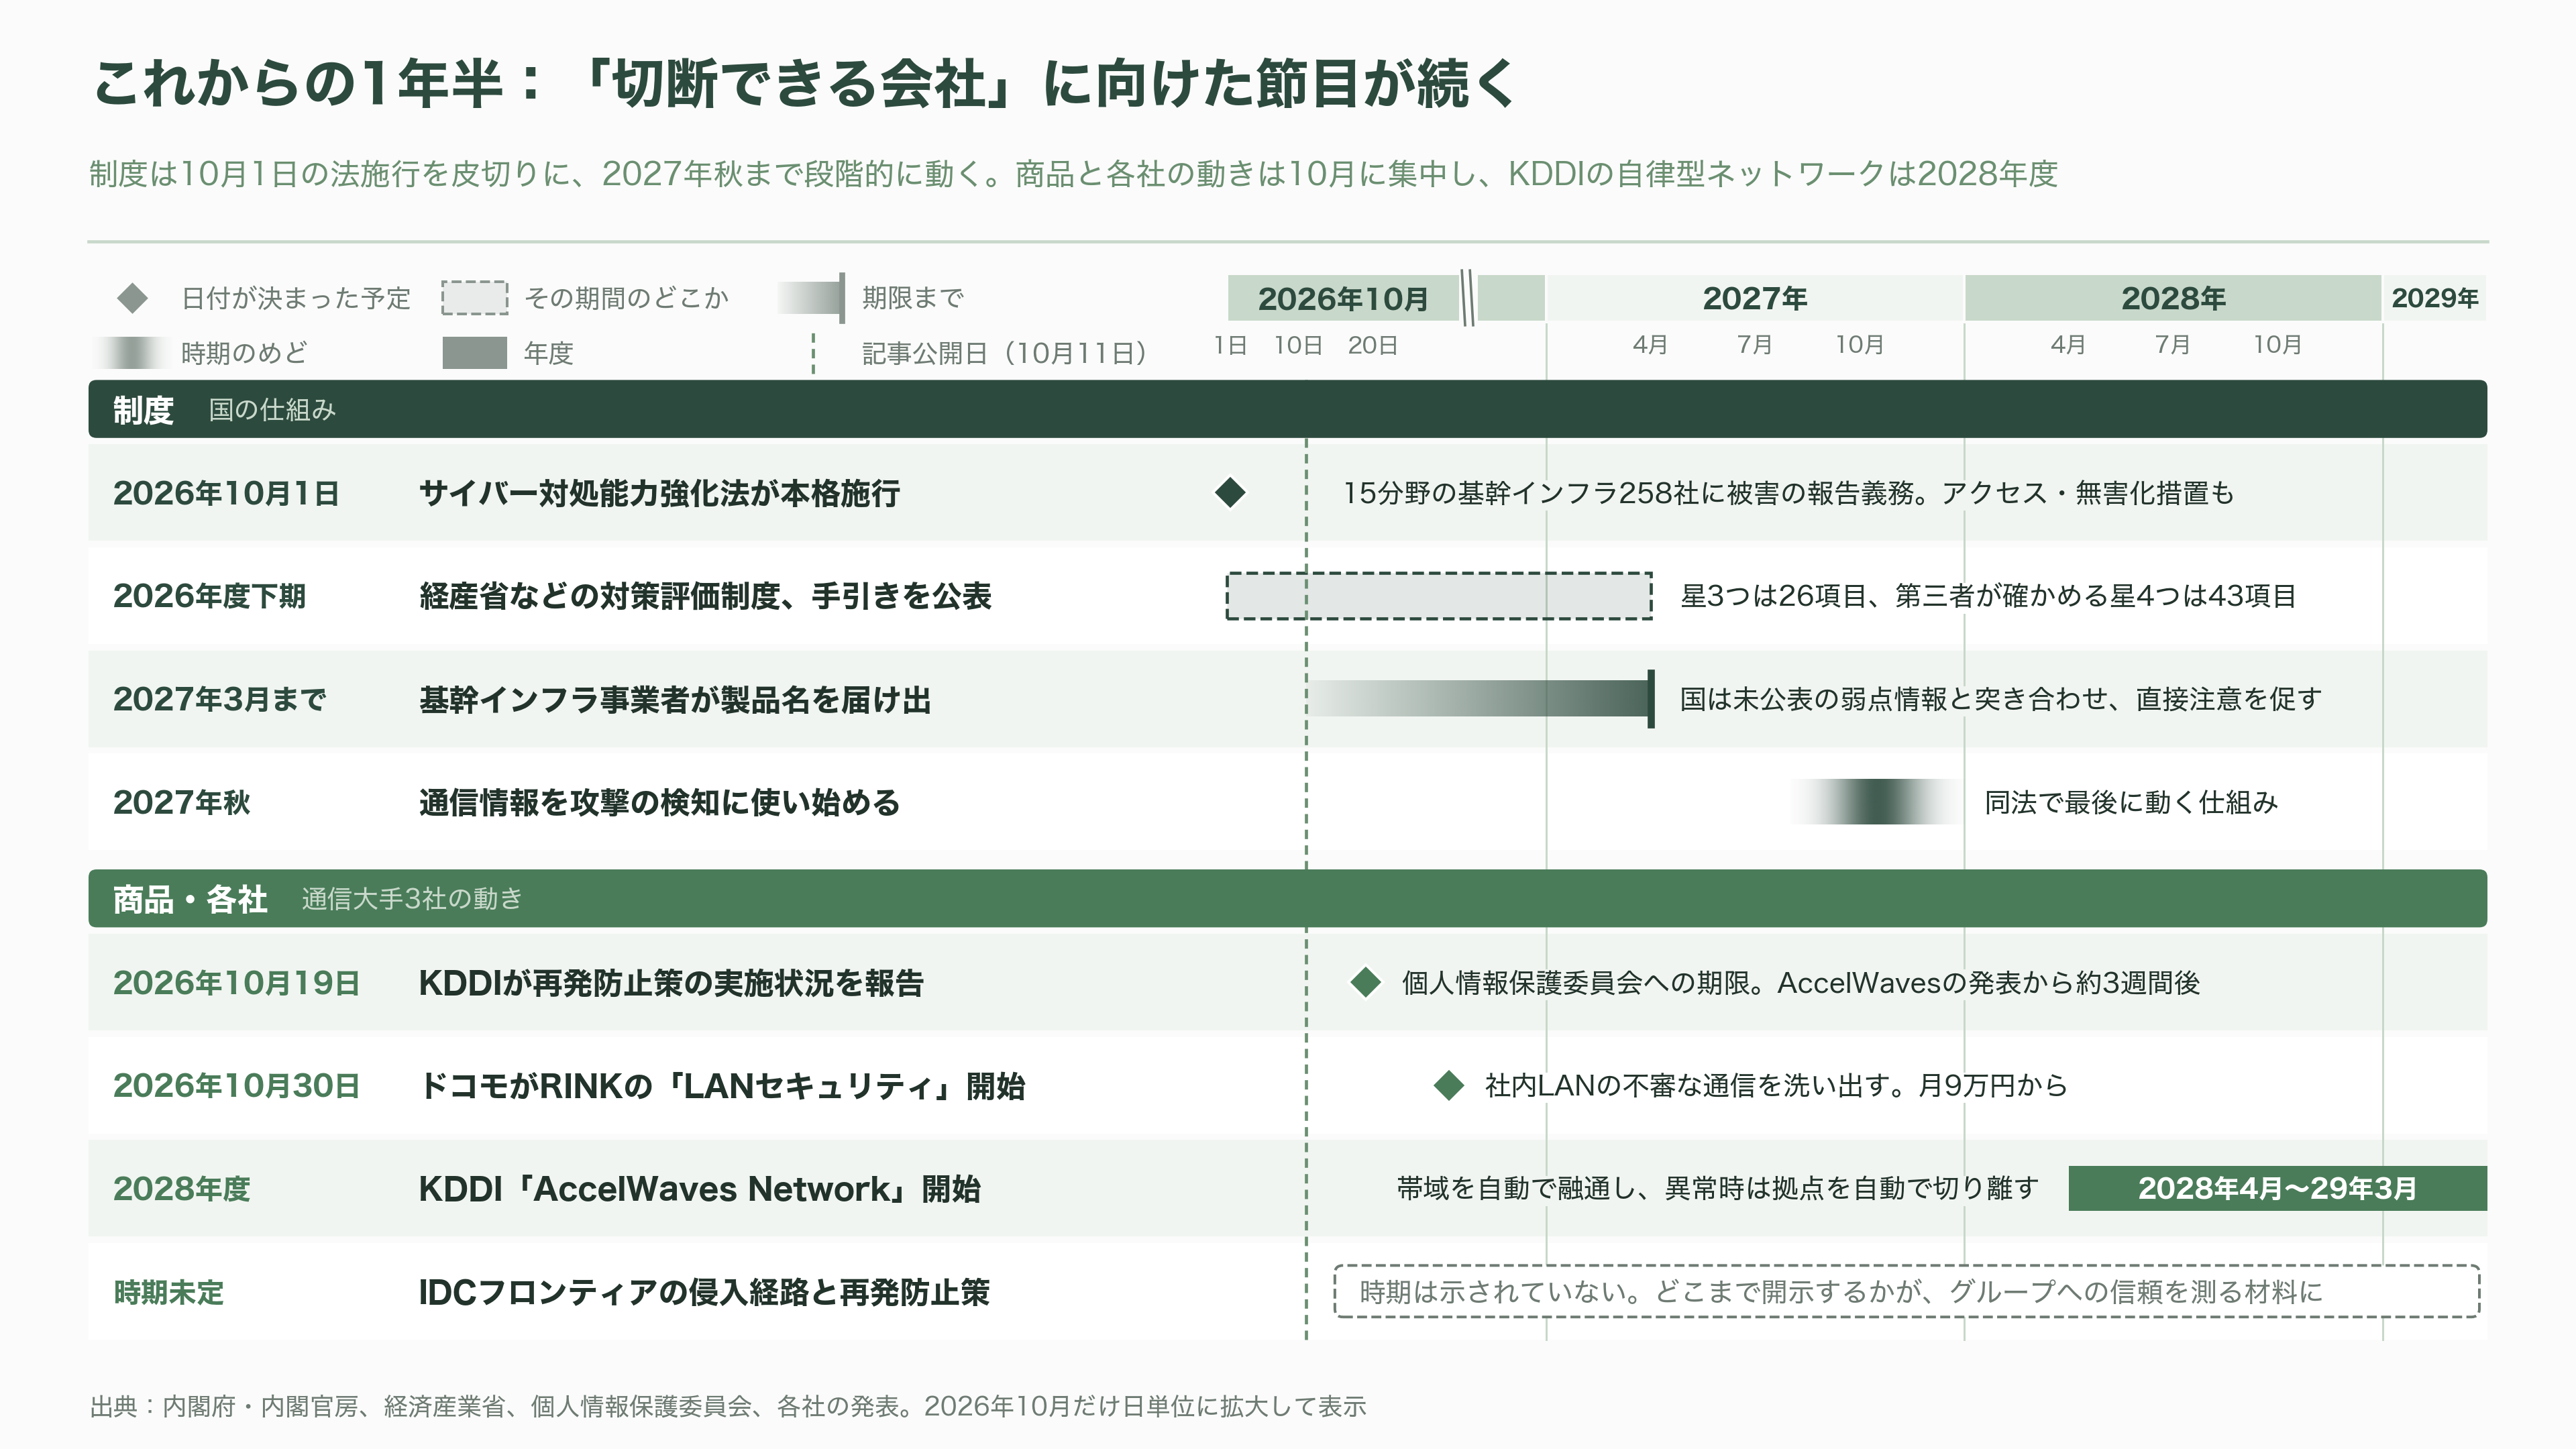Click the solid gray legend swatch for 年度

(x=475, y=353)
